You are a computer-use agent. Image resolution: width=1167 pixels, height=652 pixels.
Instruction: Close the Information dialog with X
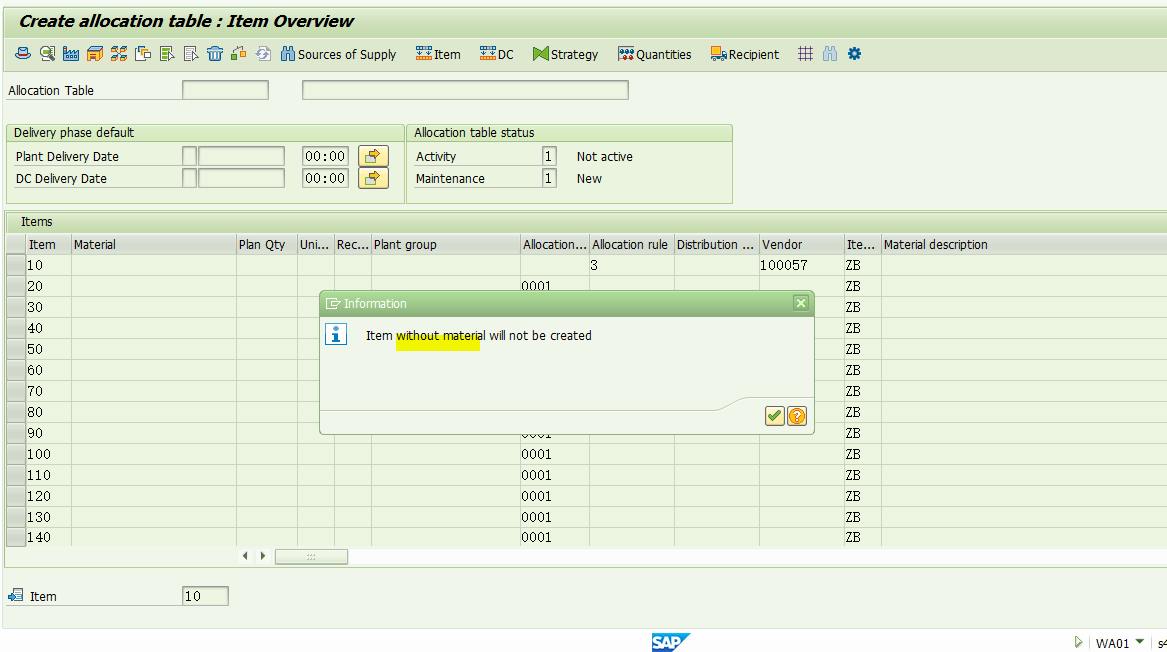(x=801, y=303)
